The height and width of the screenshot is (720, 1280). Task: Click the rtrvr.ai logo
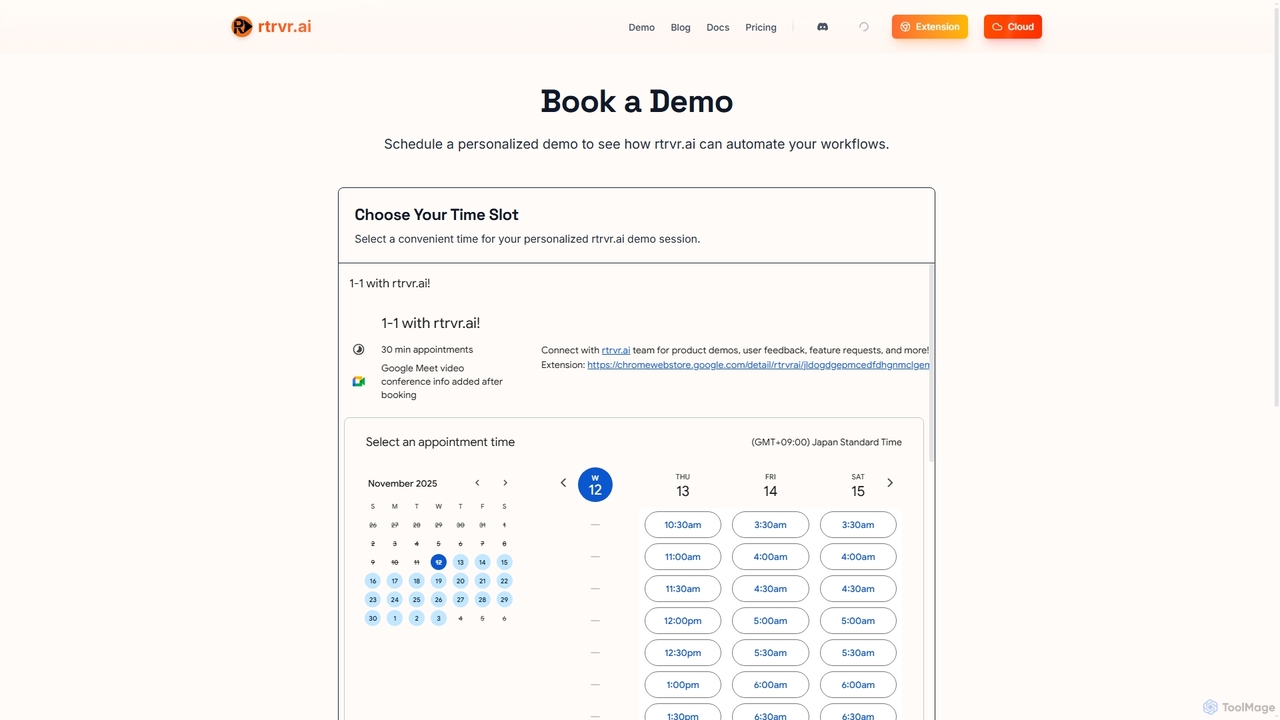click(x=271, y=27)
